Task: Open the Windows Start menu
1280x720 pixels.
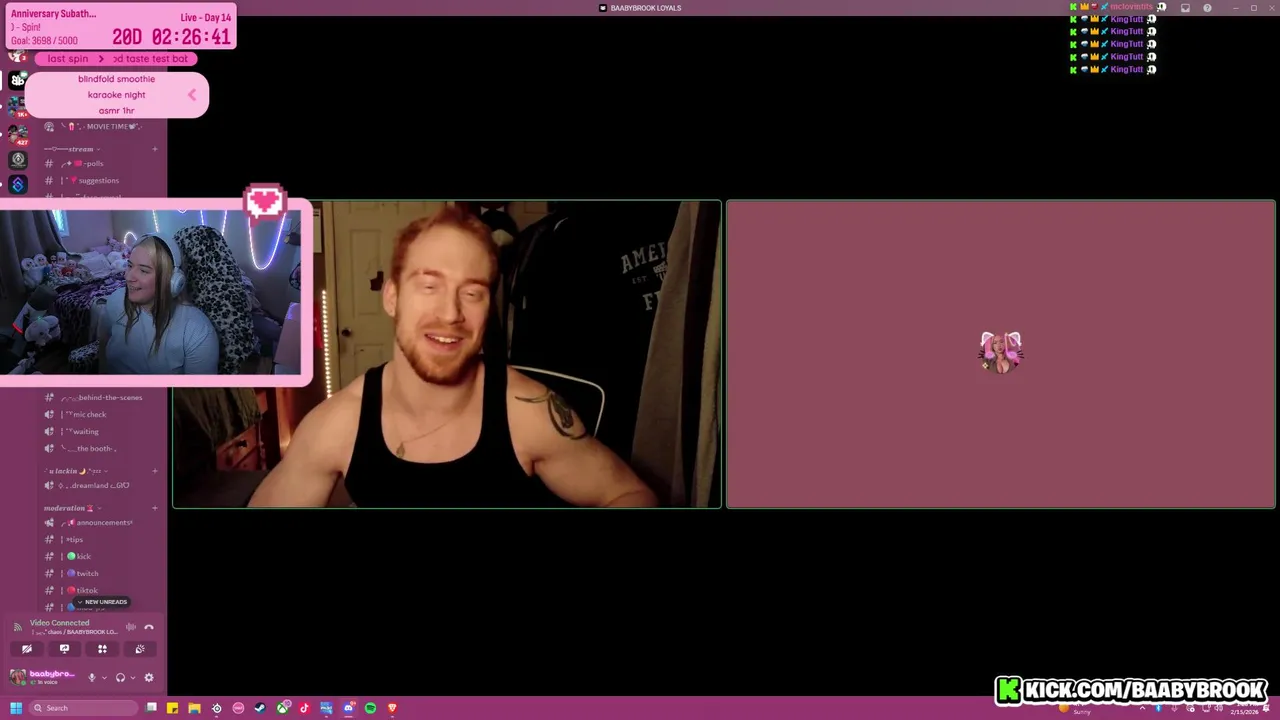Action: (x=15, y=708)
